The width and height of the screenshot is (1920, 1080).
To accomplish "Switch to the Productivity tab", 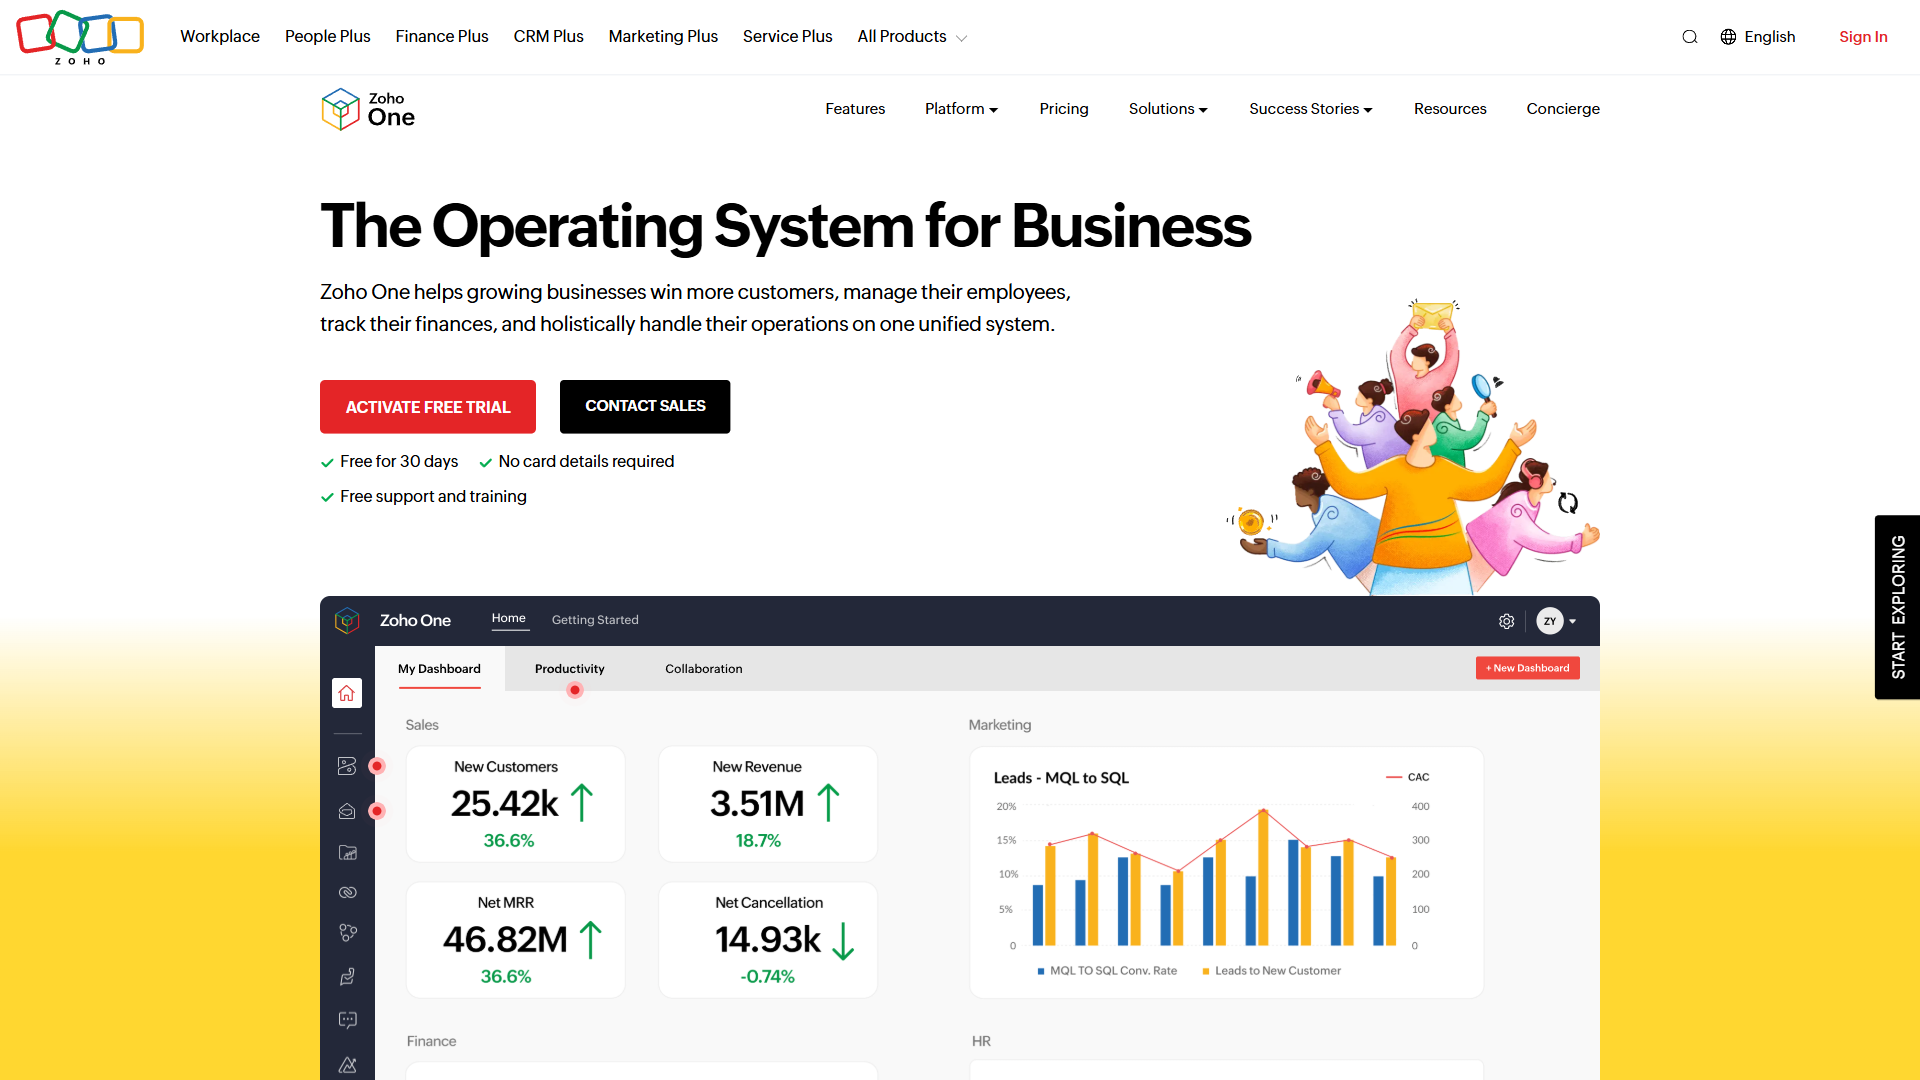I will [x=570, y=669].
